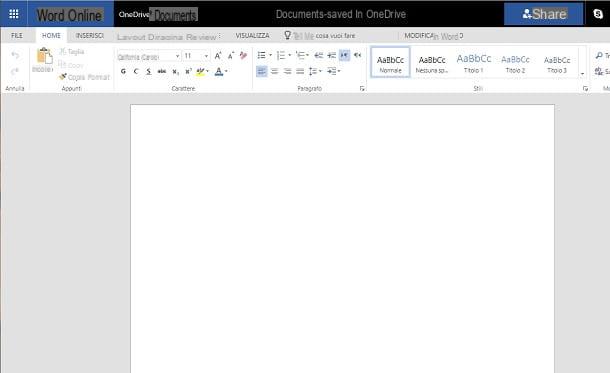Click the numbered list icon
This screenshot has height=373, width=610.
pyautogui.click(x=281, y=55)
